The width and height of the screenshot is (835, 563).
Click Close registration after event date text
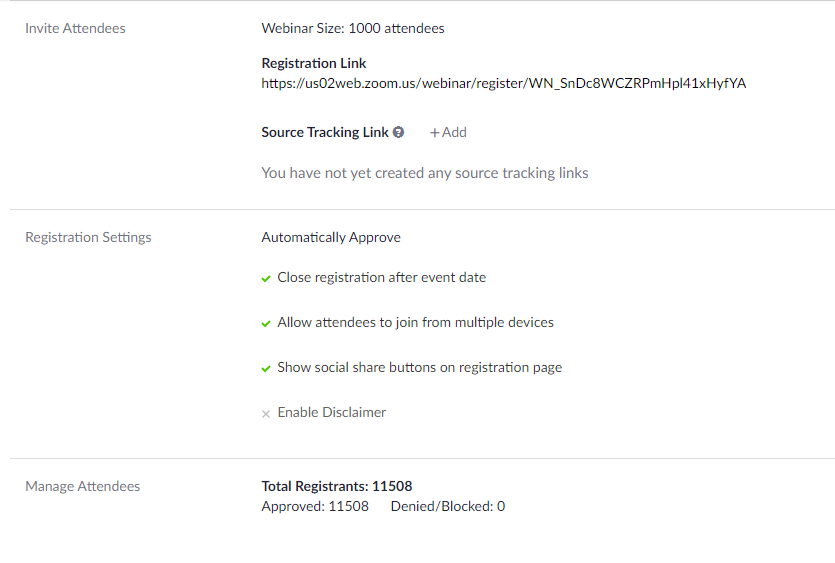pos(381,278)
